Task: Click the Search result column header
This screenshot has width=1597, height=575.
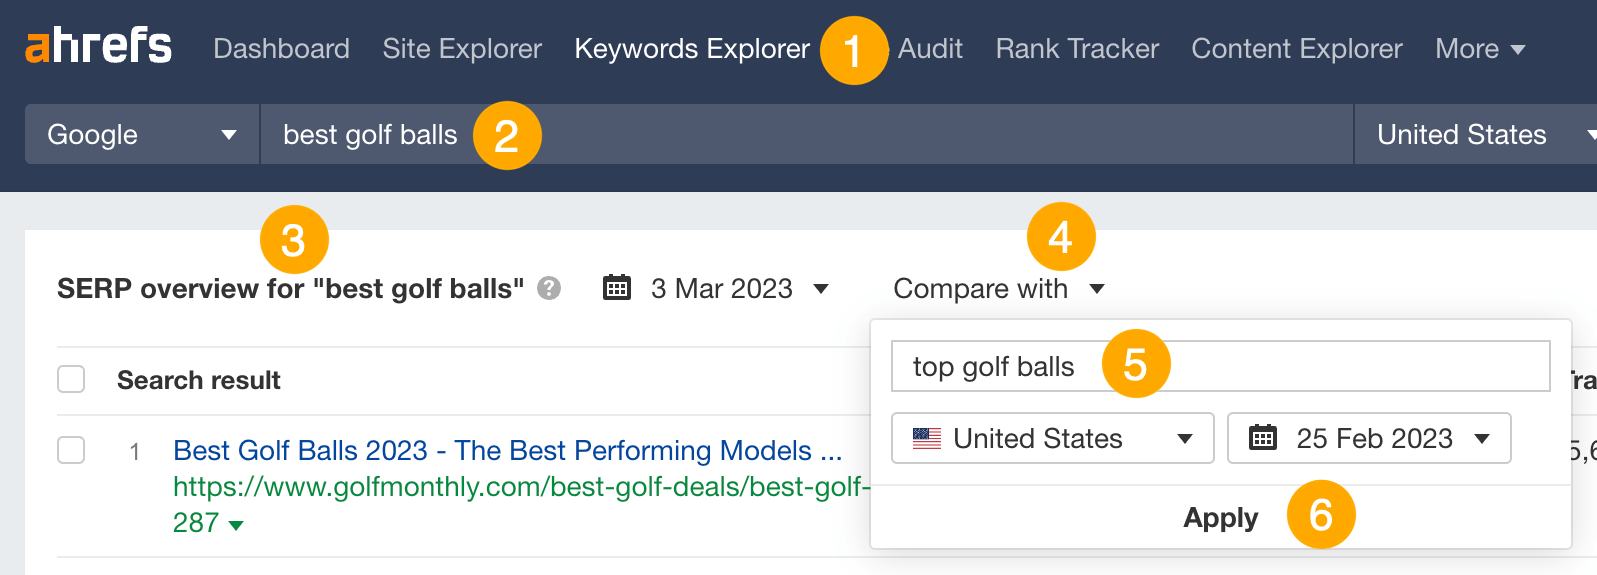Action: pos(198,380)
